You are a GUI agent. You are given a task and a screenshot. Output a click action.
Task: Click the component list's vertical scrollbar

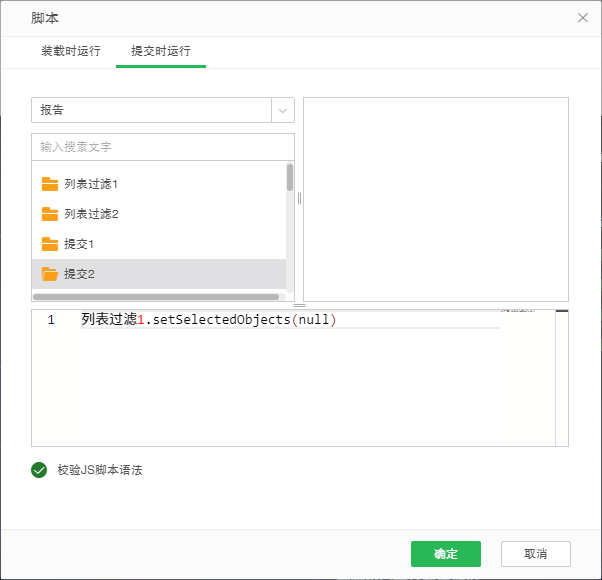coord(290,178)
